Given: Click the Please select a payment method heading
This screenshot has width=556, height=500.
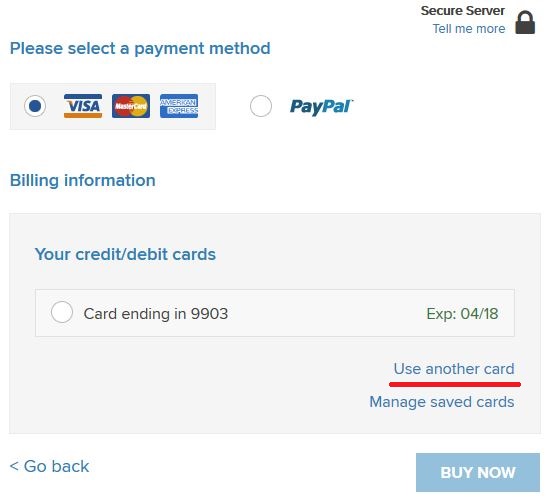Looking at the screenshot, I should click(x=140, y=49).
